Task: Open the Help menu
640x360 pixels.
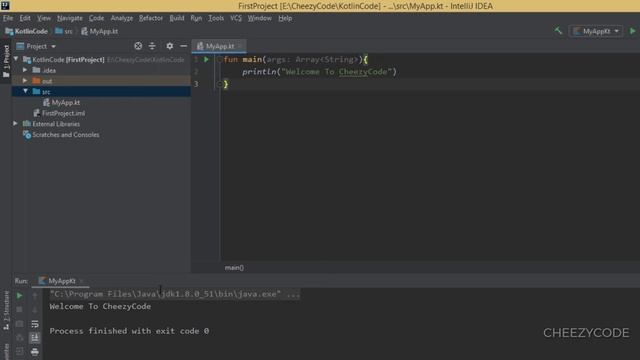Action: coord(285,18)
